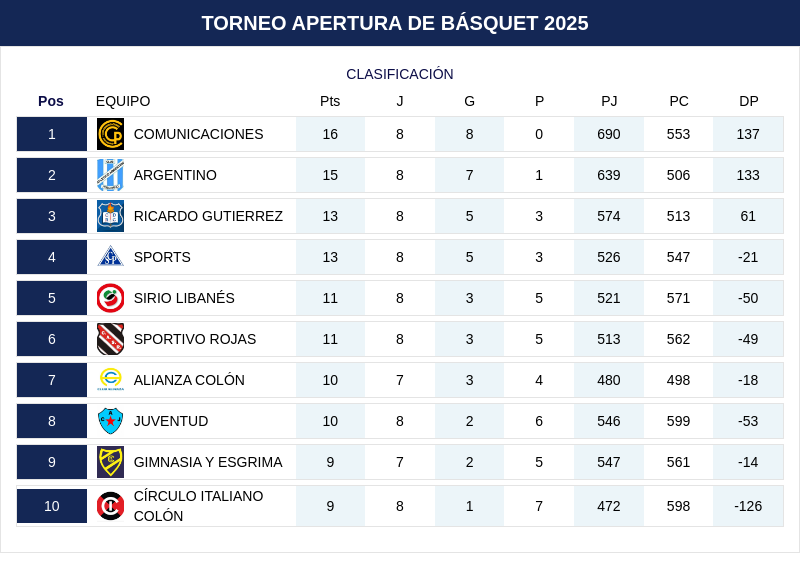Screen dimensions: 800x577
Task: Click the Argentino team crest
Action: pos(110,175)
